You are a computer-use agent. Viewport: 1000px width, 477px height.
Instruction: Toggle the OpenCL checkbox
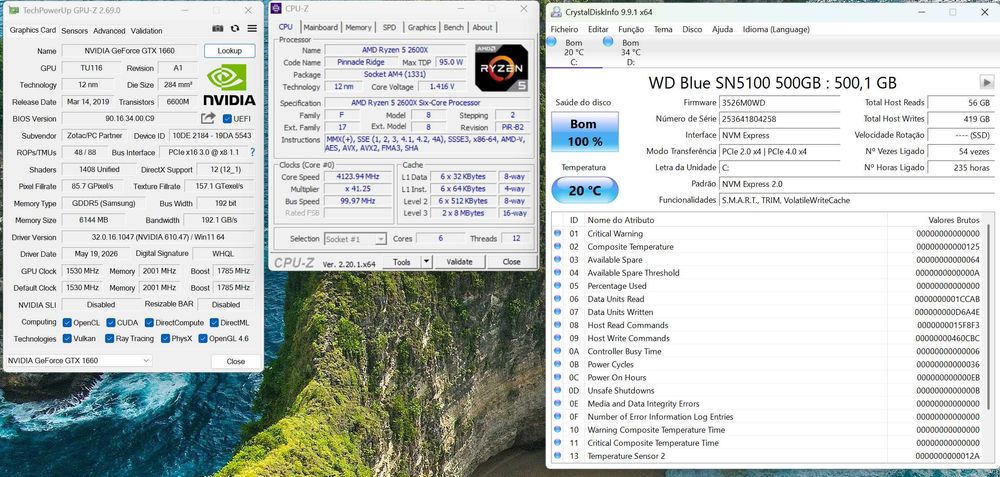pos(68,323)
